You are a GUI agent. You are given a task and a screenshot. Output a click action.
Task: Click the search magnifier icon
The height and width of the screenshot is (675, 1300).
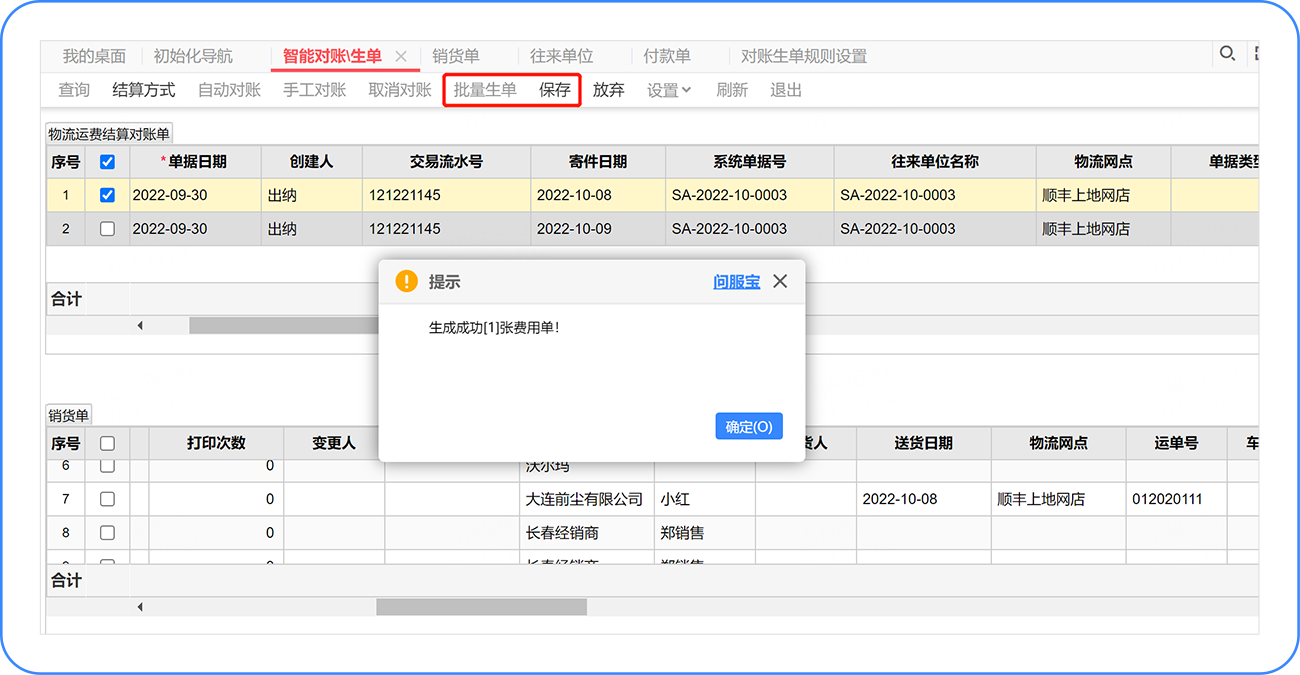(1226, 54)
